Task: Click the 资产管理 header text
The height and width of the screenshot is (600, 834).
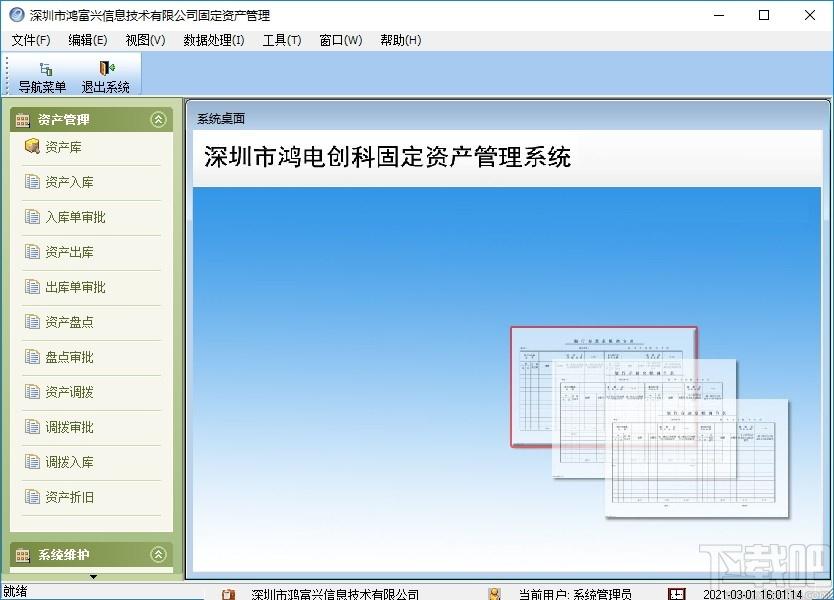Action: pyautogui.click(x=63, y=120)
